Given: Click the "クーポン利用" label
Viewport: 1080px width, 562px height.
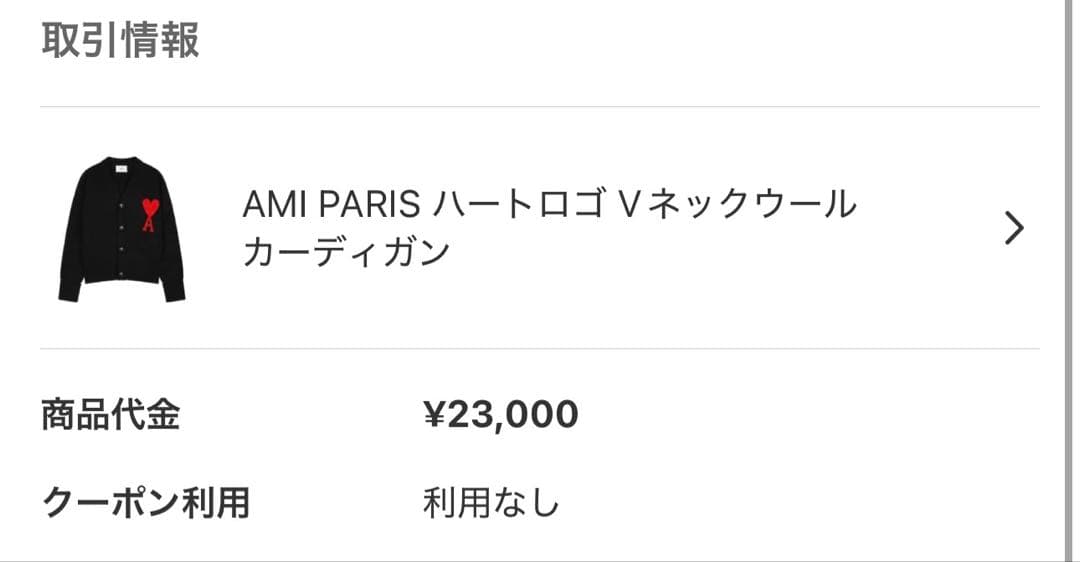Looking at the screenshot, I should point(145,502).
